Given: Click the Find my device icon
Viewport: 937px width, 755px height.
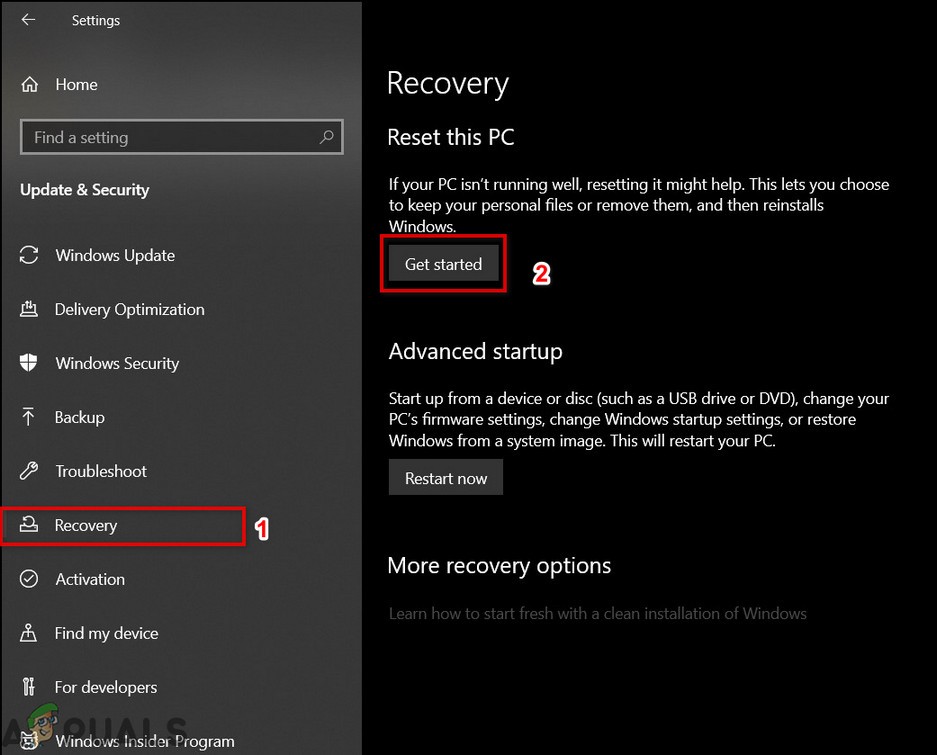Looking at the screenshot, I should pyautogui.click(x=29, y=633).
